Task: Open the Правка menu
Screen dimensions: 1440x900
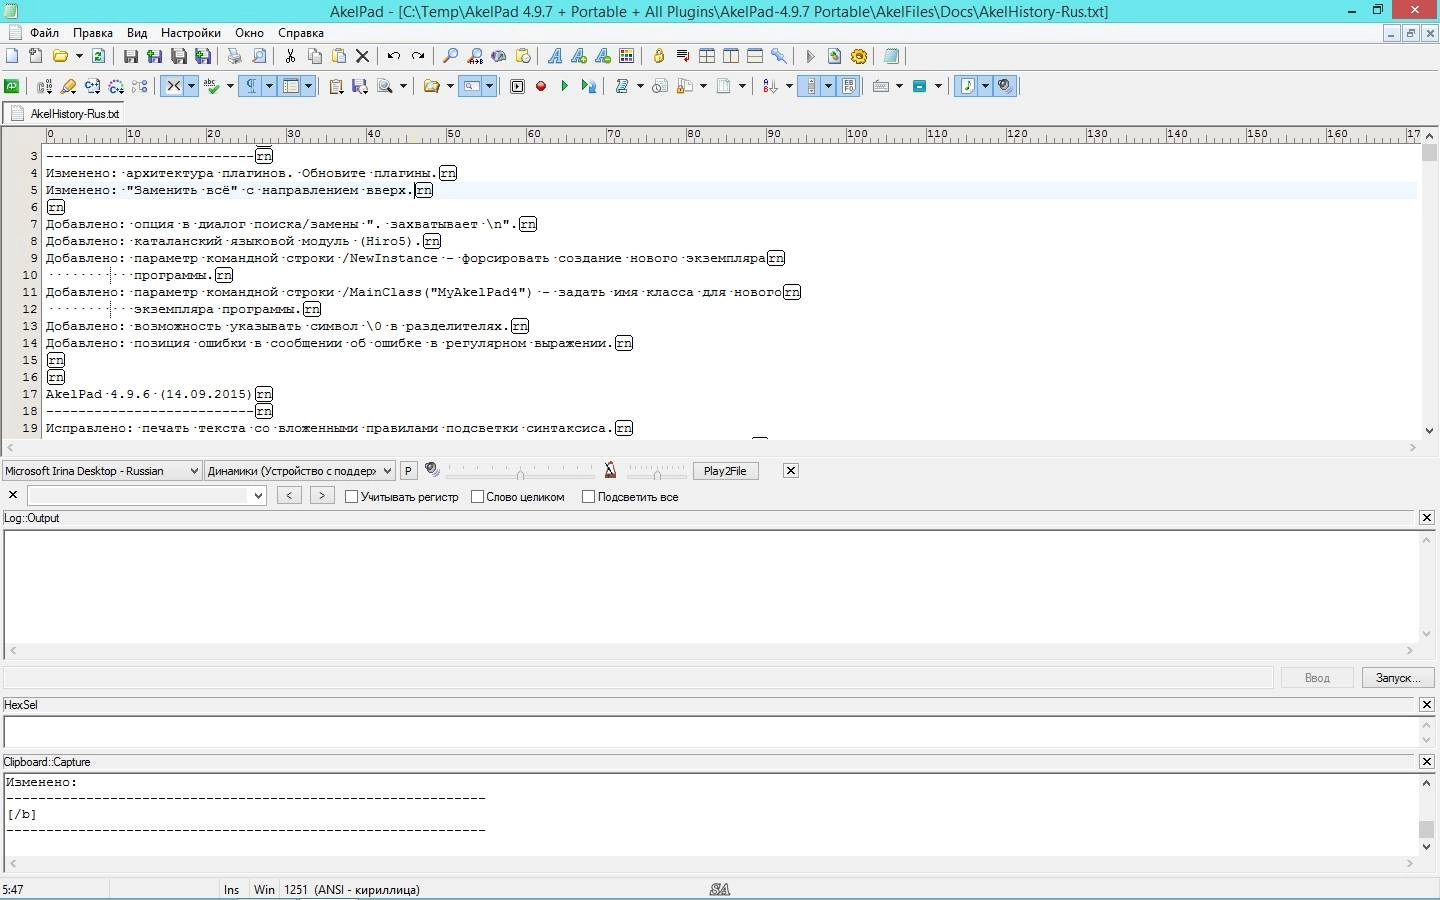Action: pyautogui.click(x=92, y=33)
